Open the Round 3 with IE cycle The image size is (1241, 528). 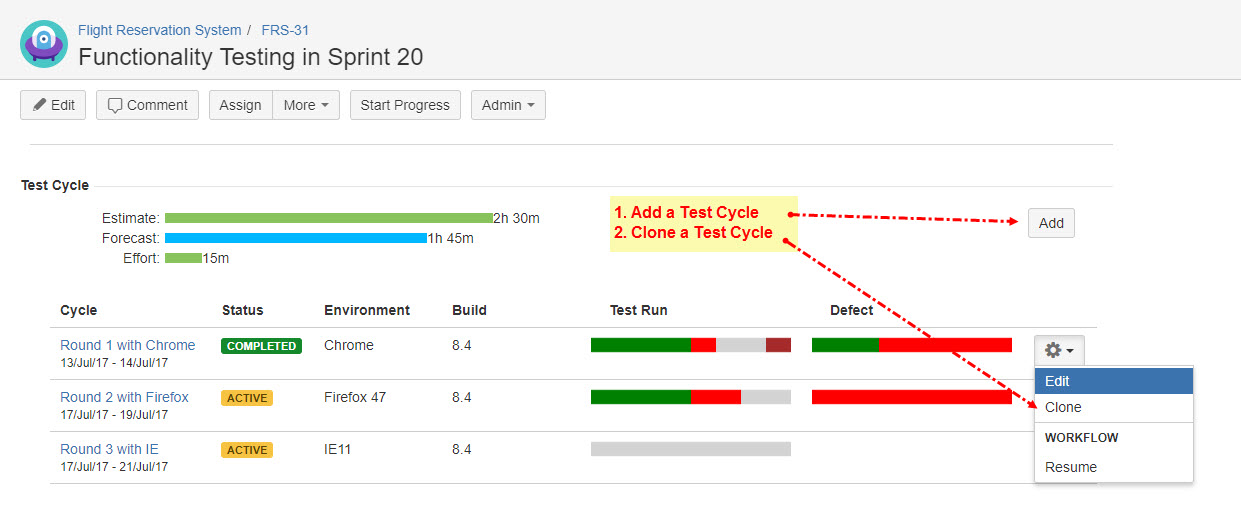point(109,449)
